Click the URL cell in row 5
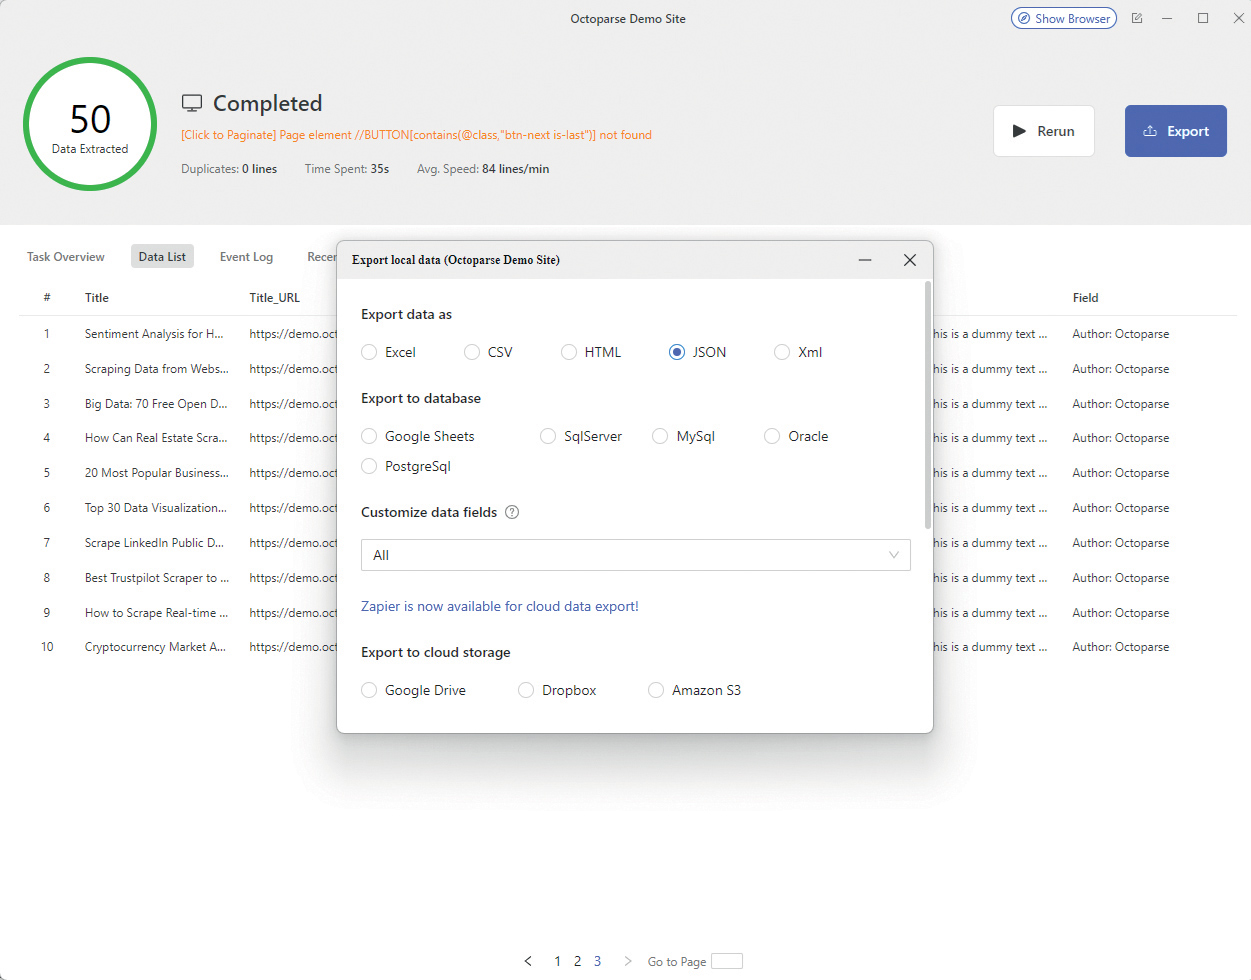The image size is (1251, 980). pyautogui.click(x=293, y=473)
